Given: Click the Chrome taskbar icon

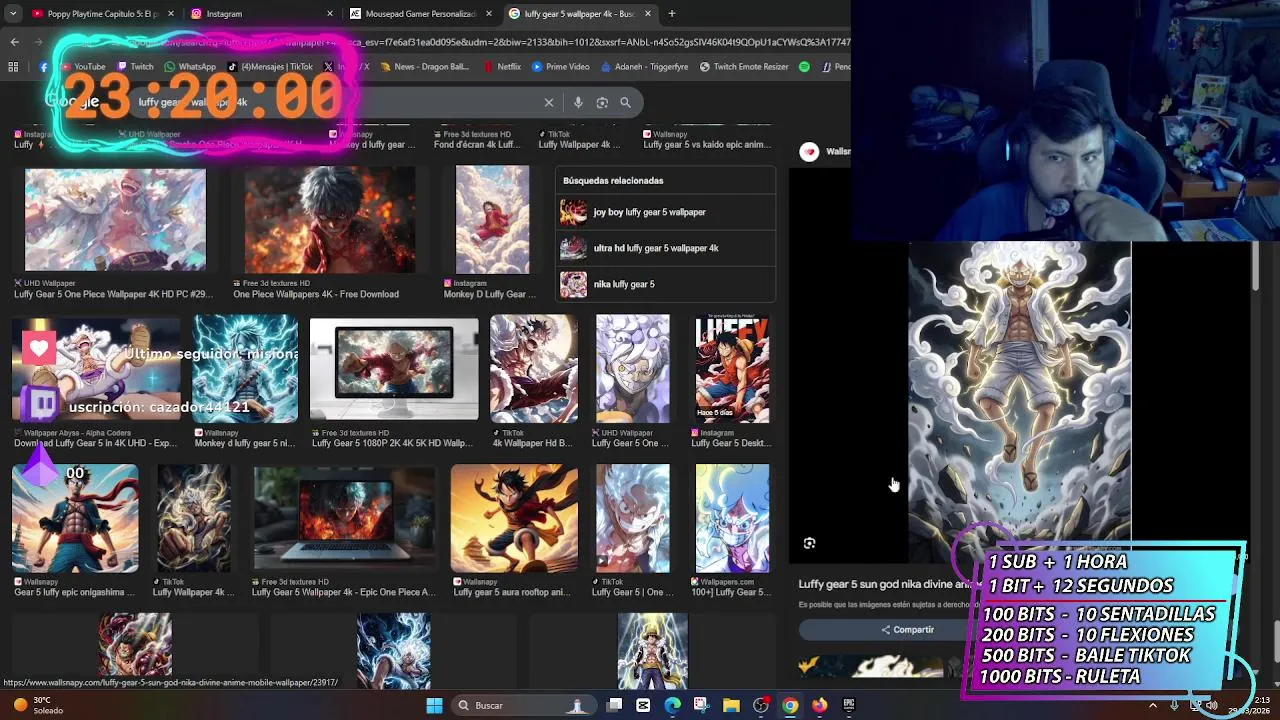Looking at the screenshot, I should (x=790, y=705).
